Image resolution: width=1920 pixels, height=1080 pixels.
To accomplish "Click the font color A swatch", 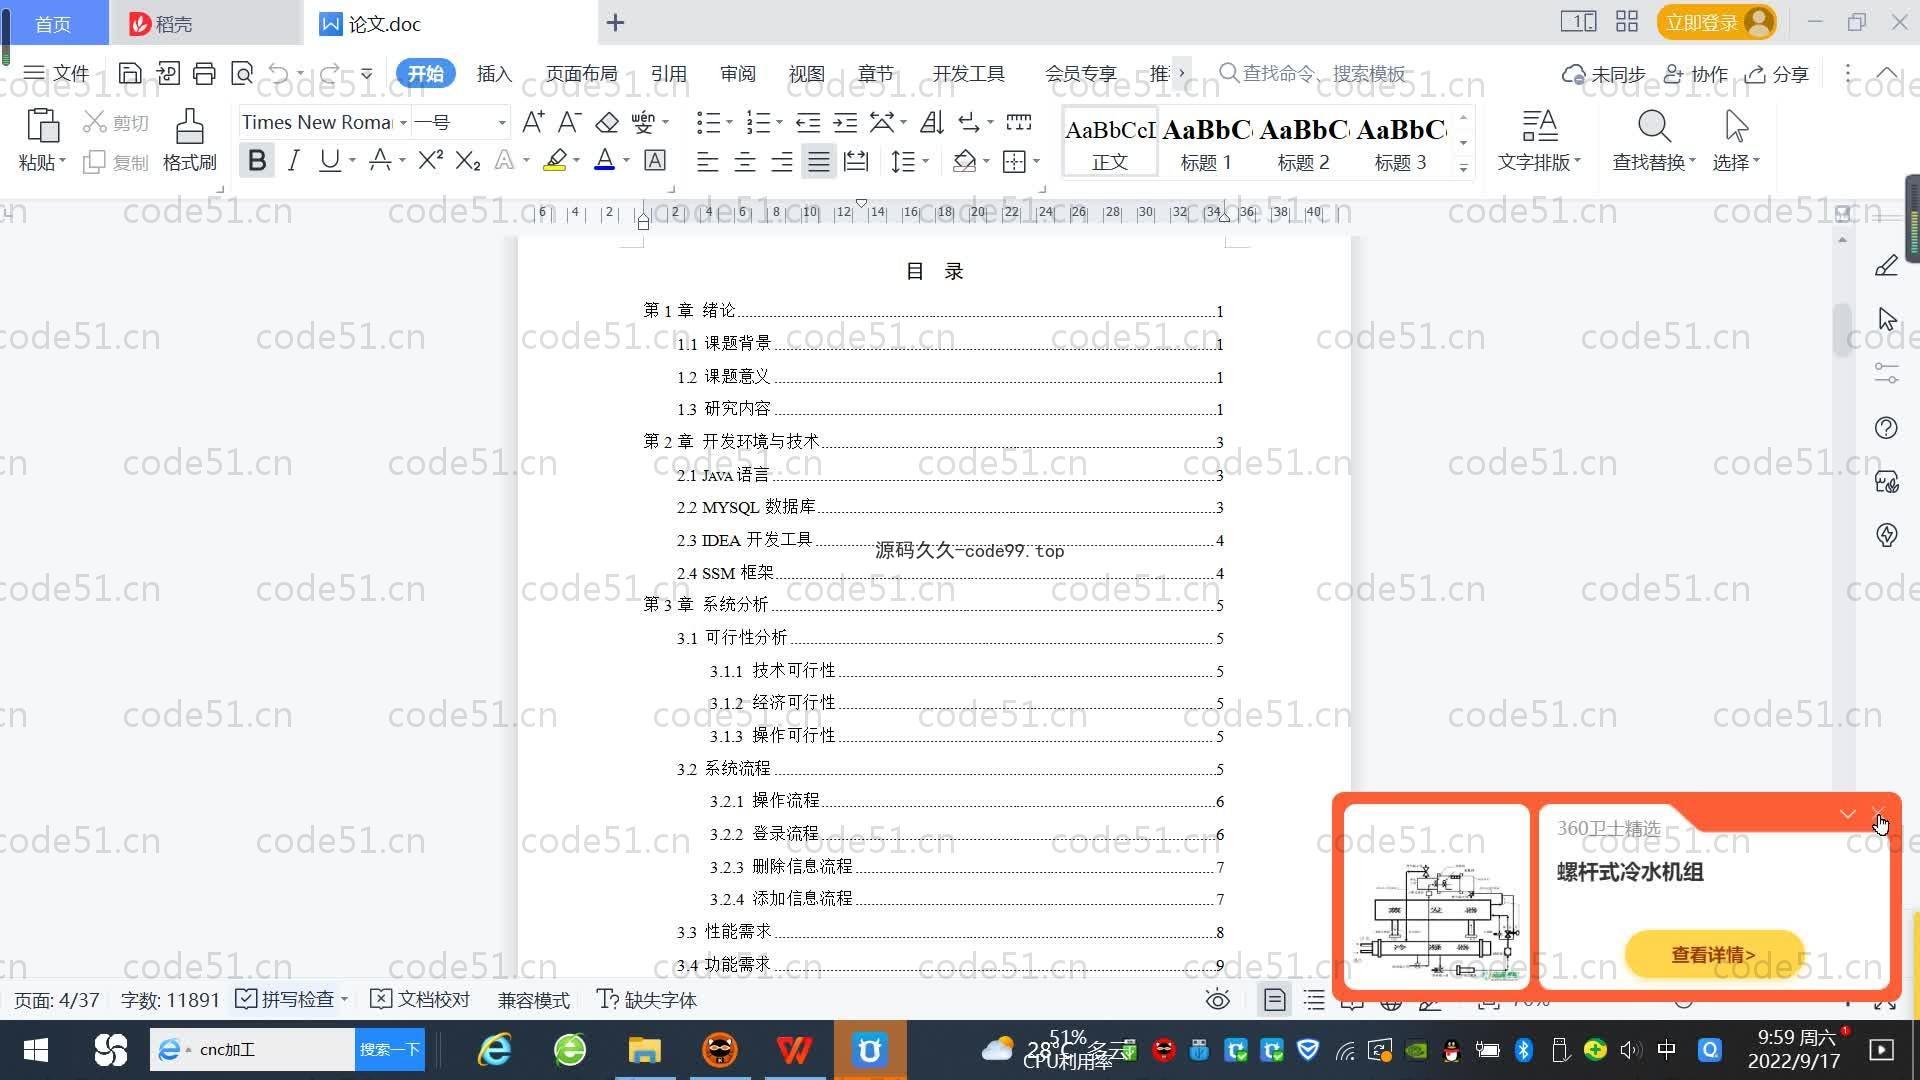I will click(x=604, y=160).
